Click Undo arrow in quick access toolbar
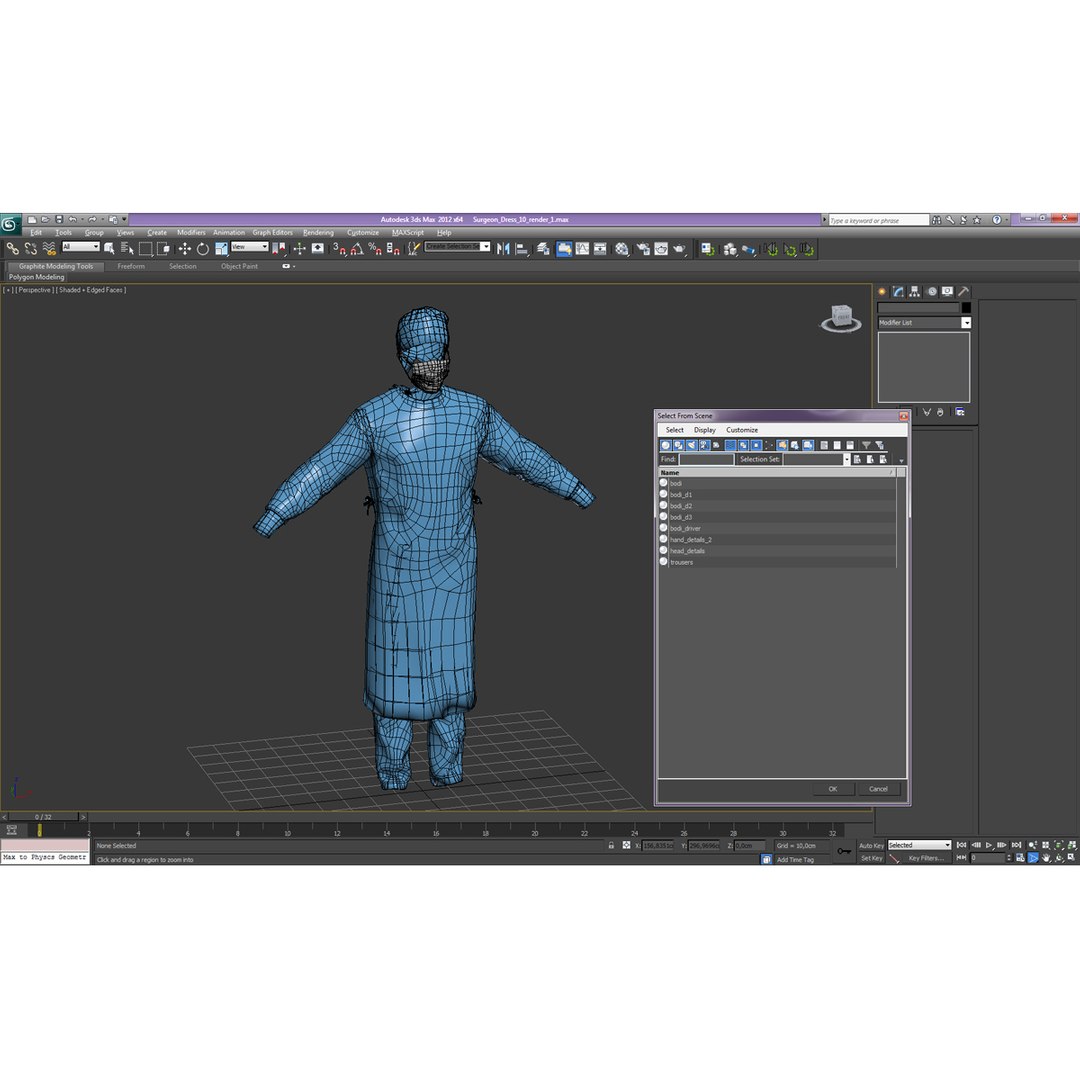1080x1080 pixels. click(x=72, y=220)
